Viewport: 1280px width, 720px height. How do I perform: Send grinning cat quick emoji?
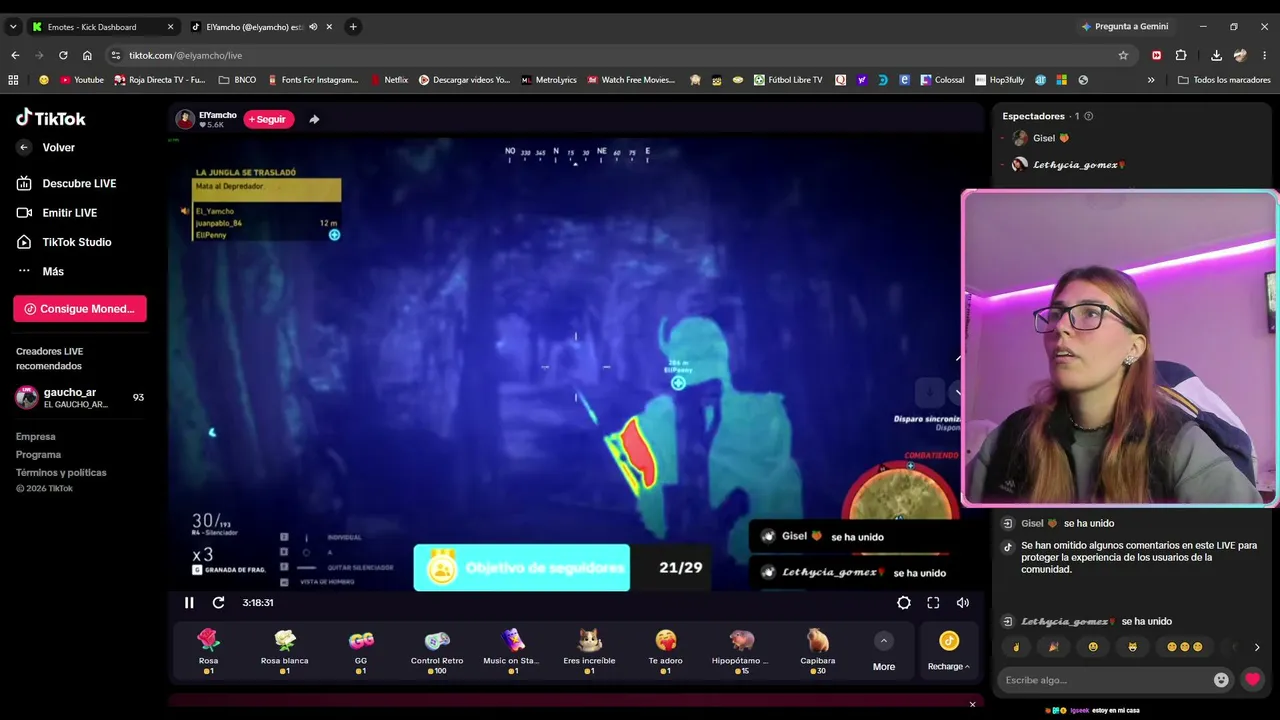point(1133,647)
